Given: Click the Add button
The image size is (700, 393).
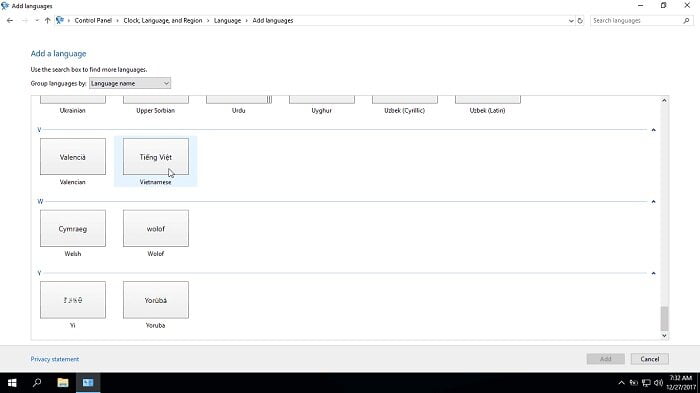Looking at the screenshot, I should (x=605, y=359).
